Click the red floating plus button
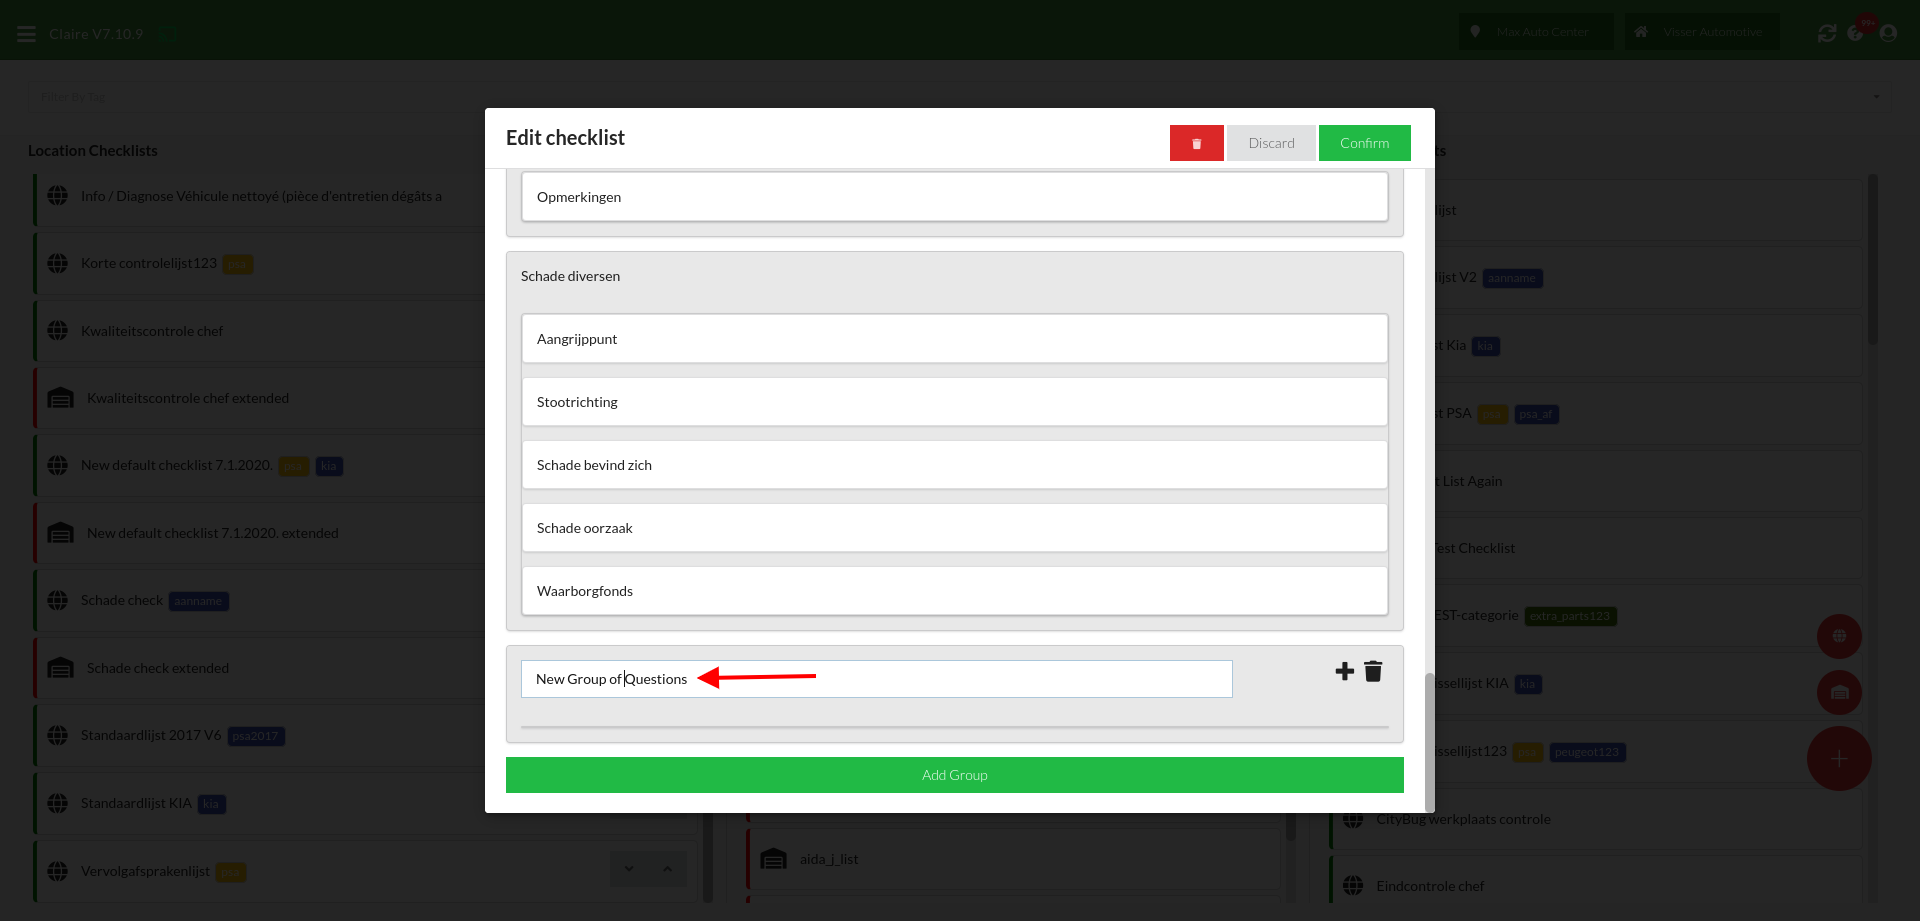 1838,759
